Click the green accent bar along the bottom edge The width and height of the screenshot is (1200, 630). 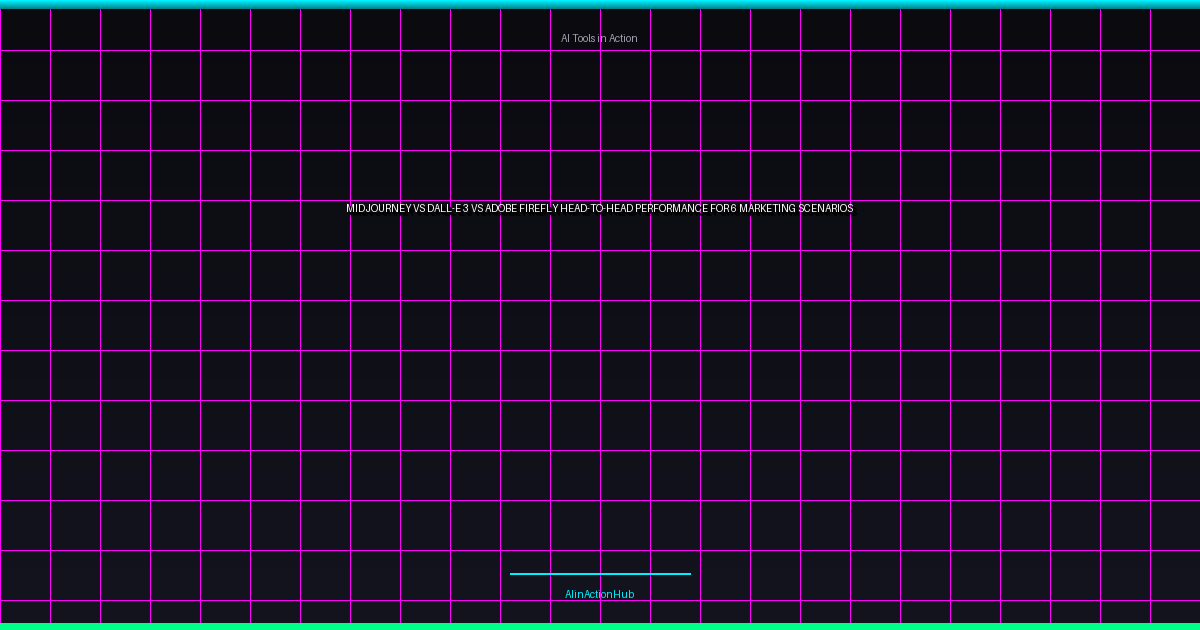coord(600,626)
